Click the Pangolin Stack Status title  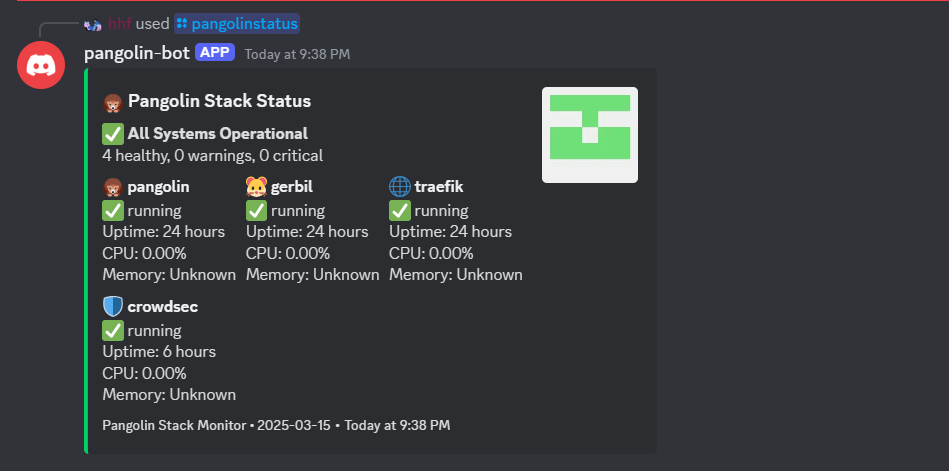click(x=219, y=101)
